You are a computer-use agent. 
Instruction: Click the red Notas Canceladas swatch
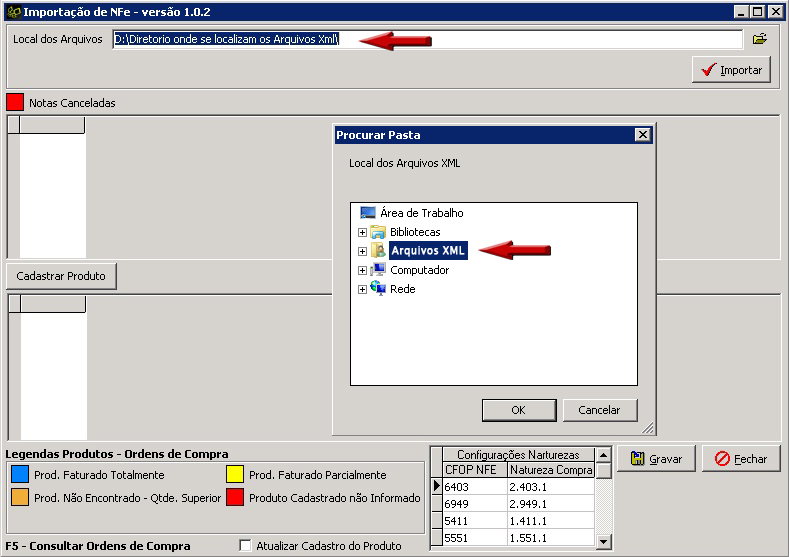[15, 102]
